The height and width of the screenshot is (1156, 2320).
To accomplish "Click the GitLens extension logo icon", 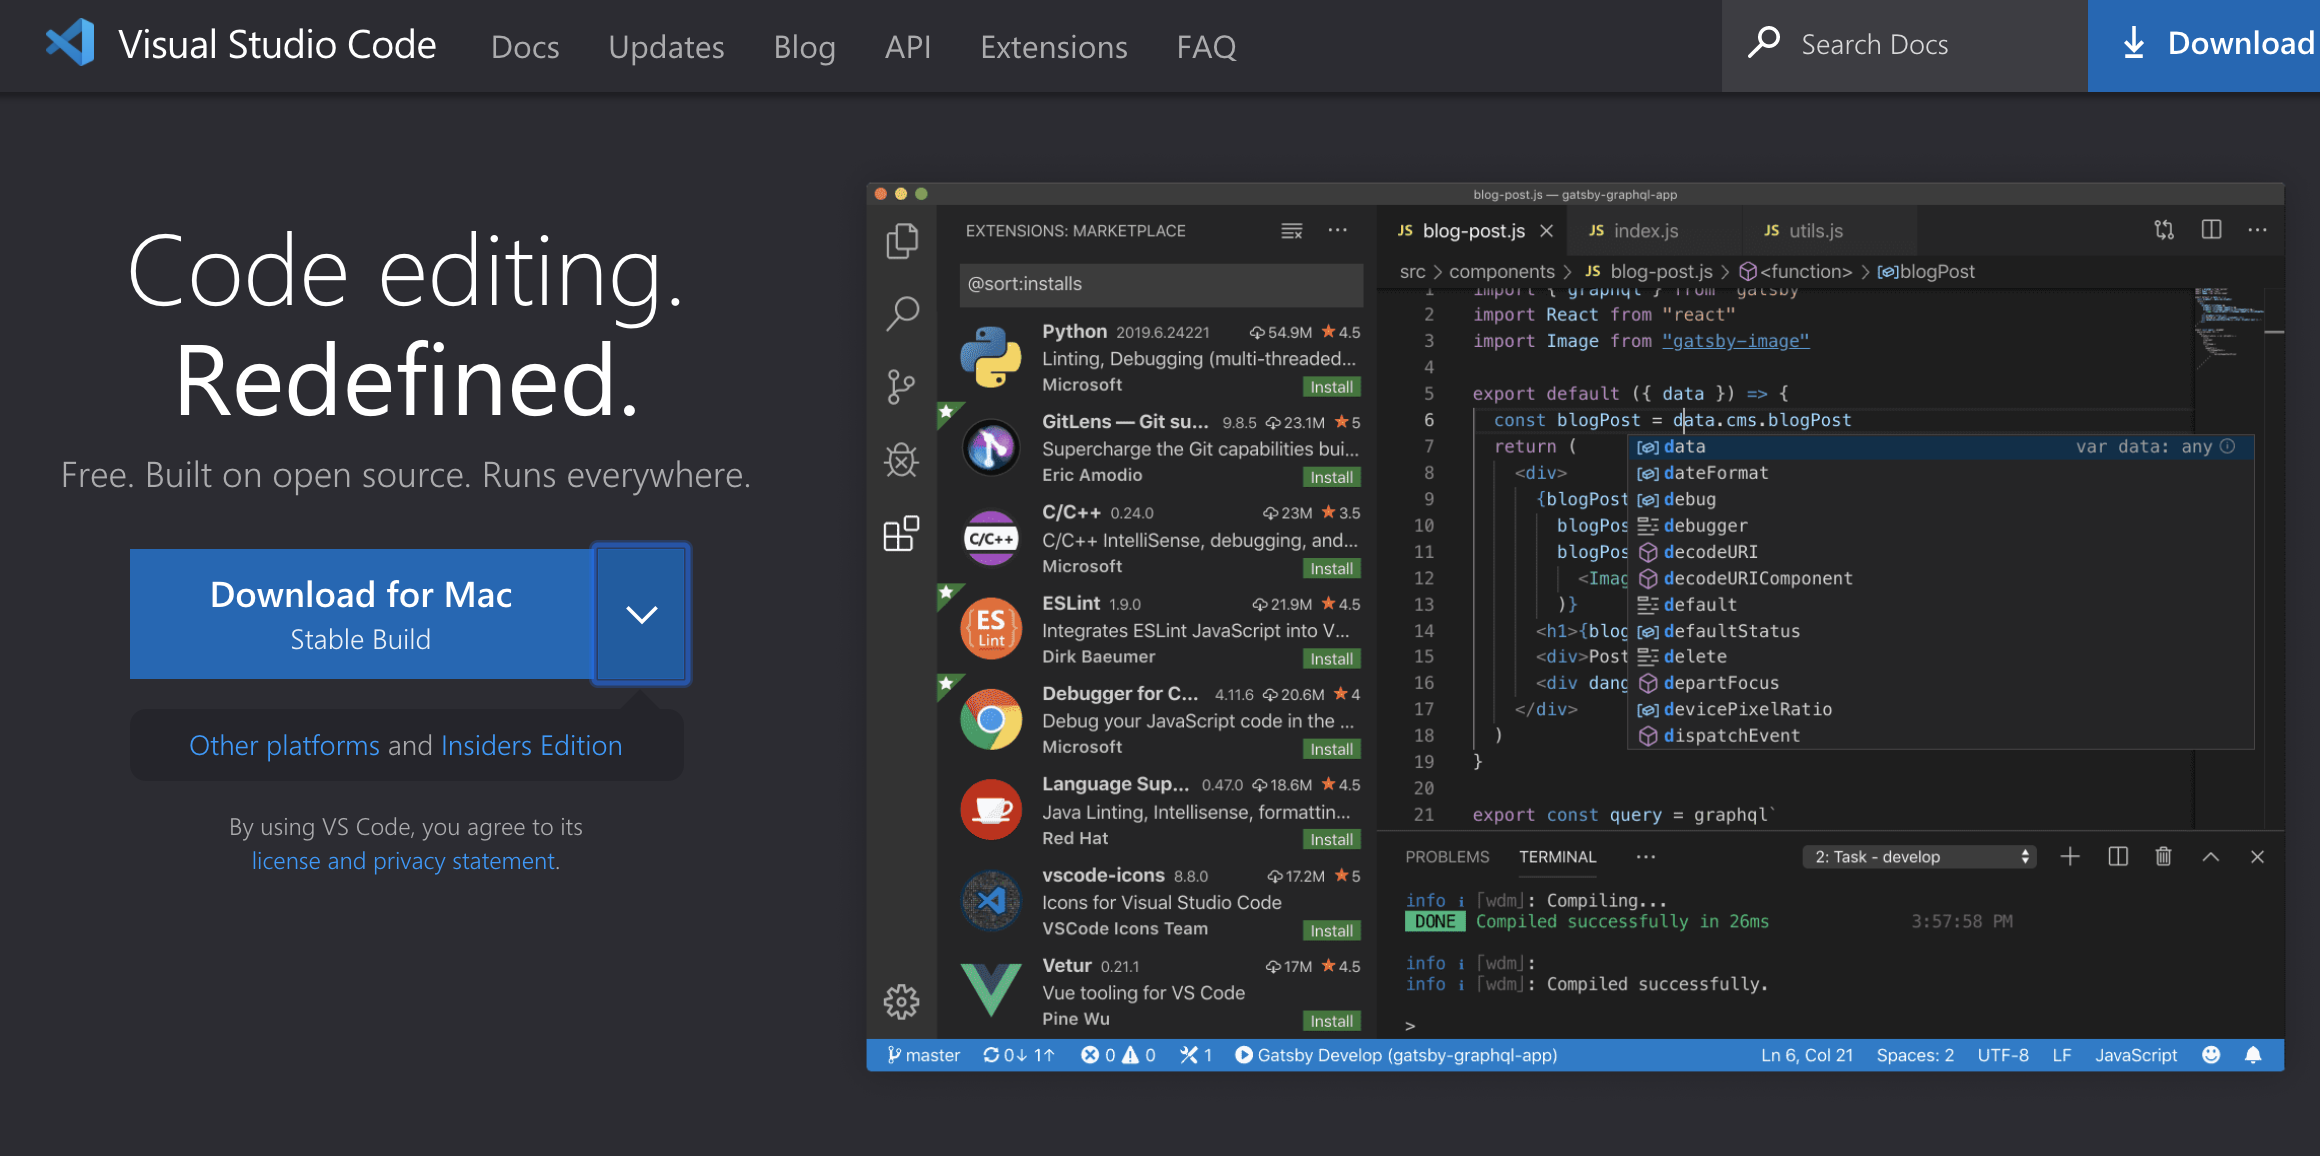I will coord(991,447).
